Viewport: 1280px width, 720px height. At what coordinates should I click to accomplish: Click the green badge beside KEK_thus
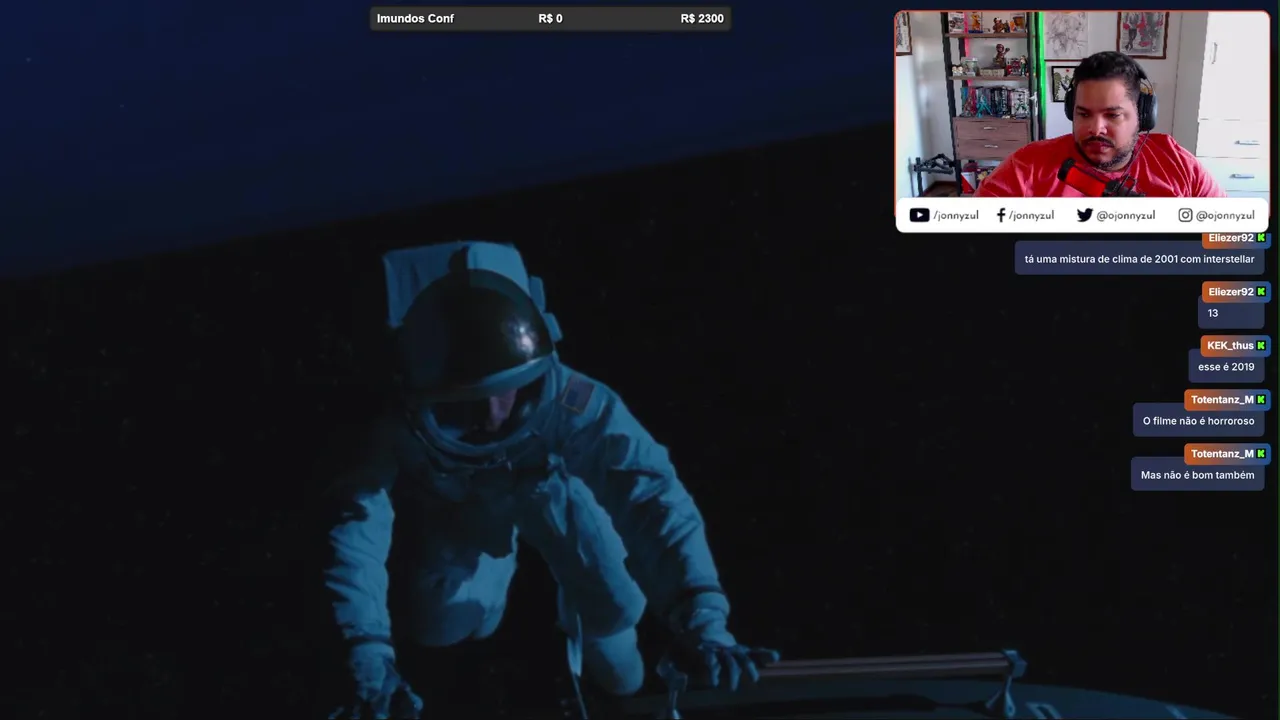pos(1261,346)
